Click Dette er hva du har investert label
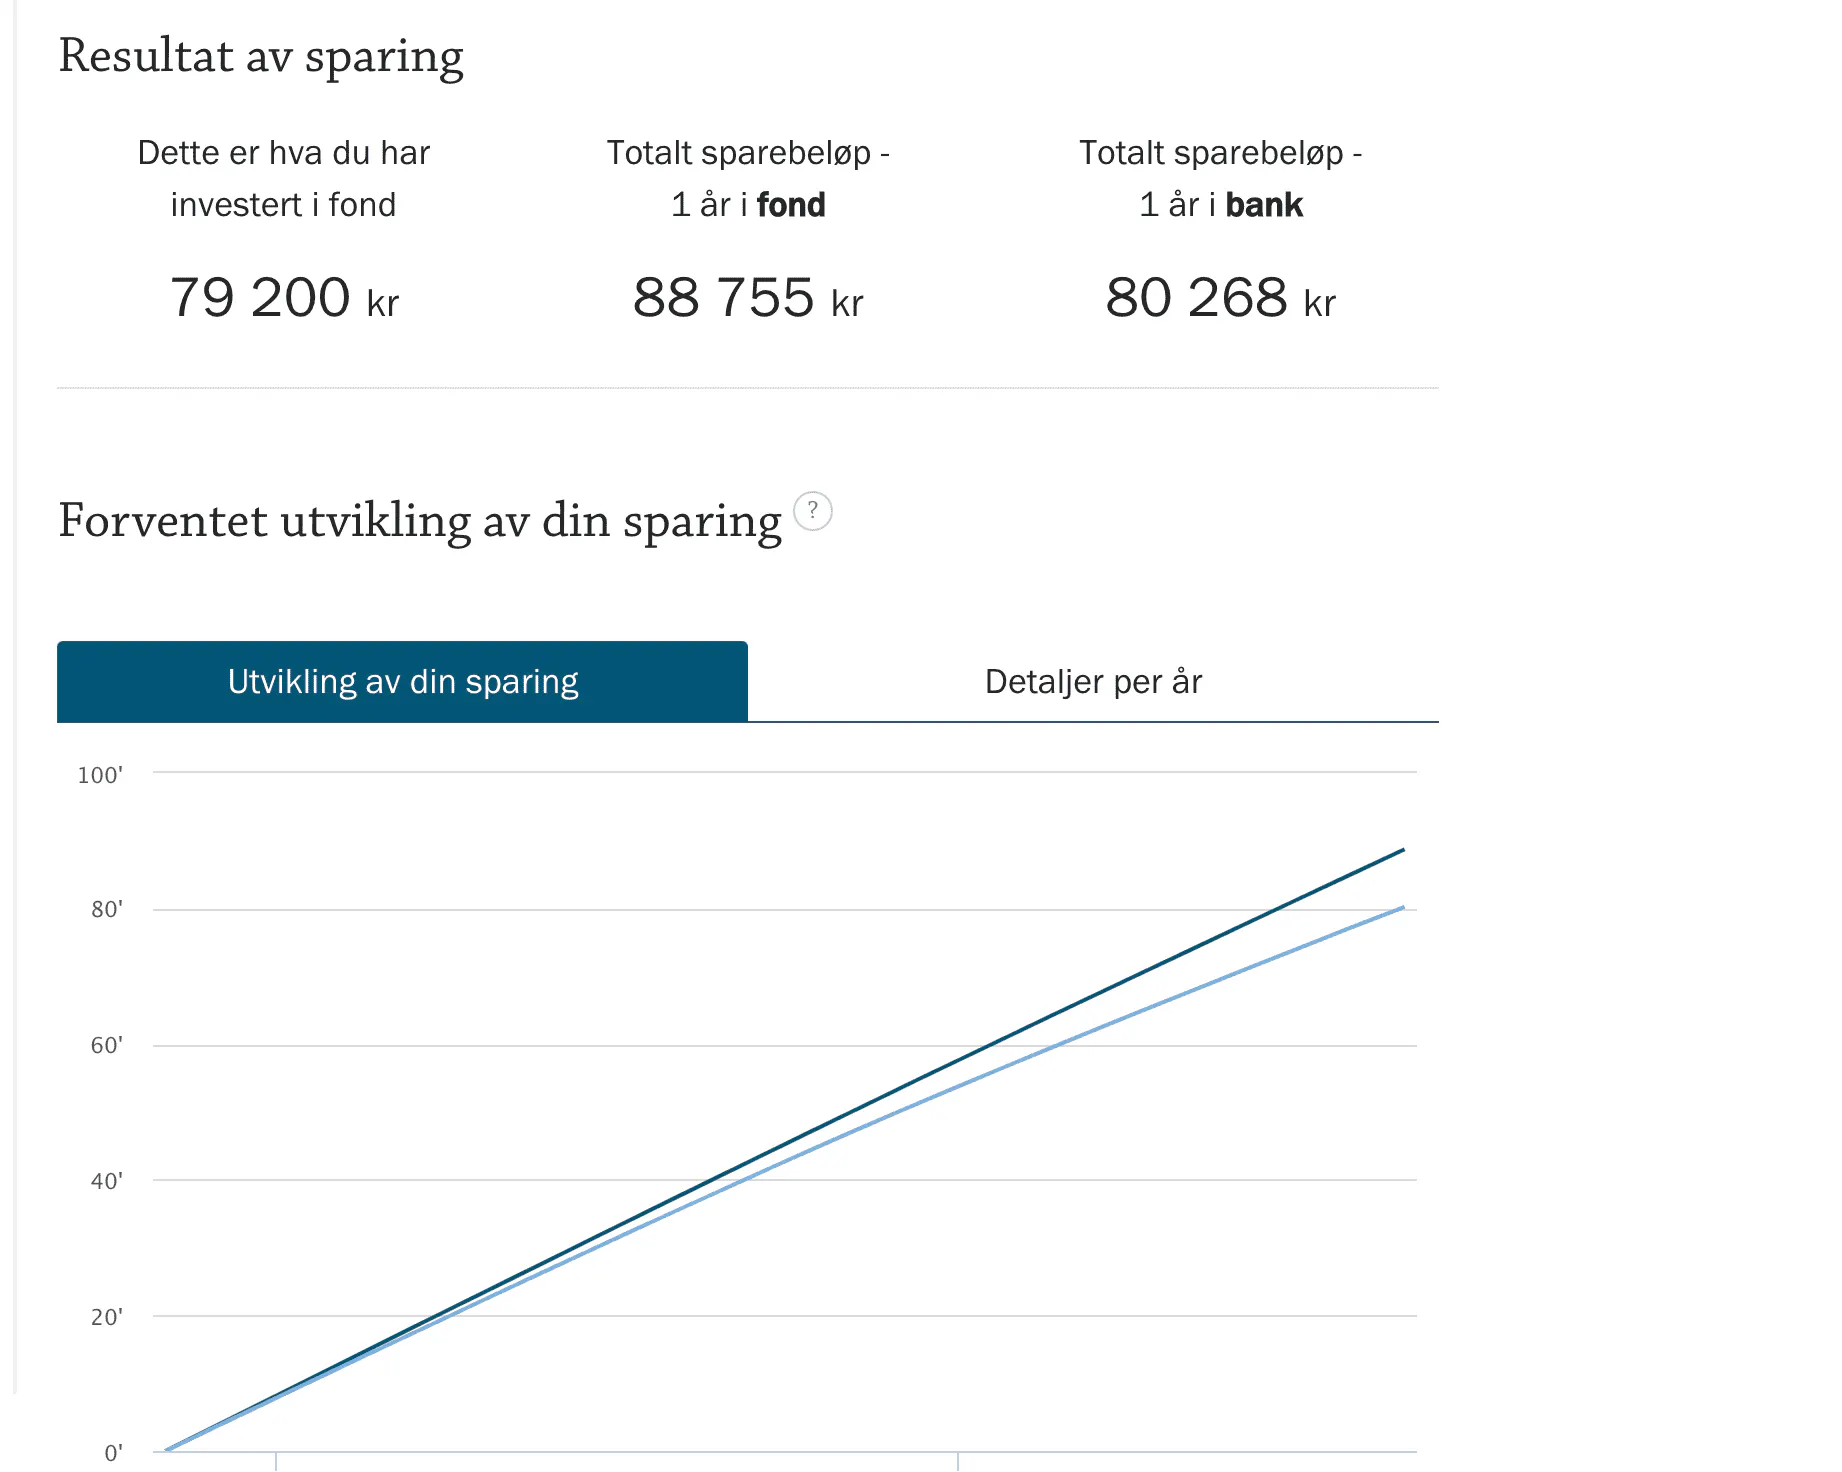Screen dimensions: 1842x1472 coord(284,179)
